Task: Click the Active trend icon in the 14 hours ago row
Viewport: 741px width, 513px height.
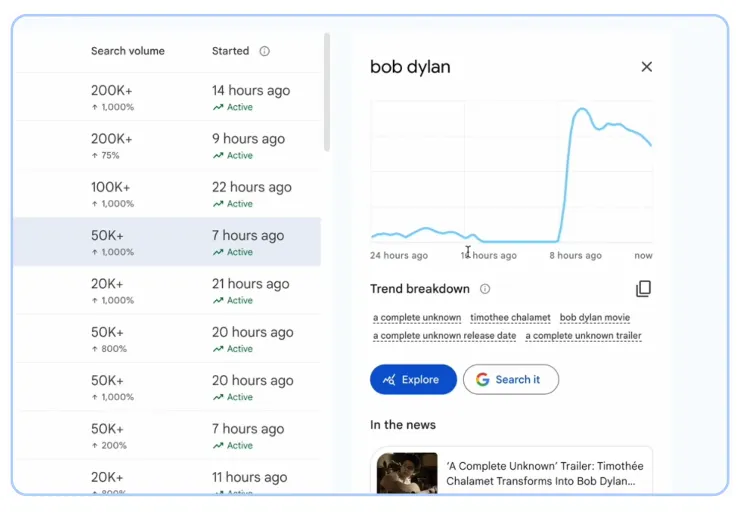Action: click(218, 107)
